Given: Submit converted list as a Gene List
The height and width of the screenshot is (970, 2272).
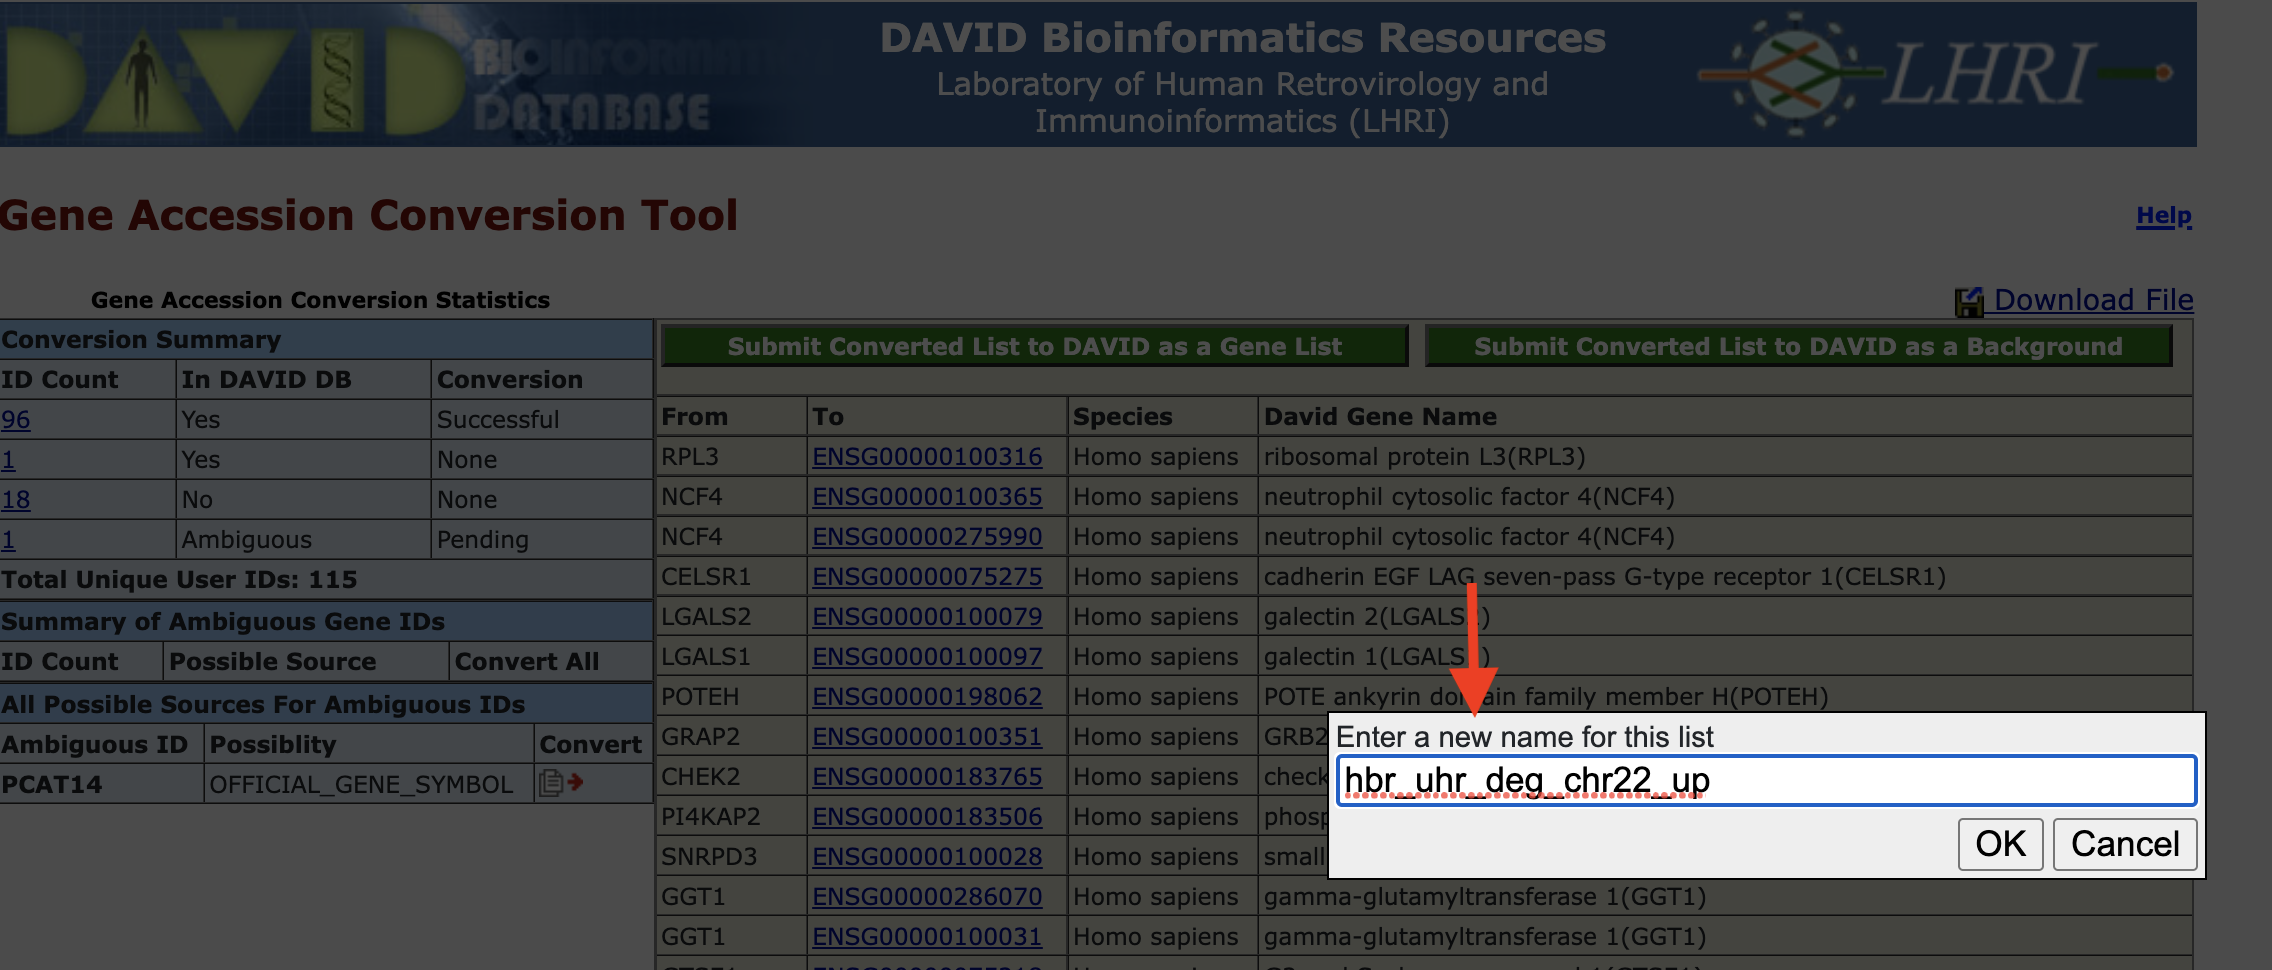Looking at the screenshot, I should point(1034,346).
